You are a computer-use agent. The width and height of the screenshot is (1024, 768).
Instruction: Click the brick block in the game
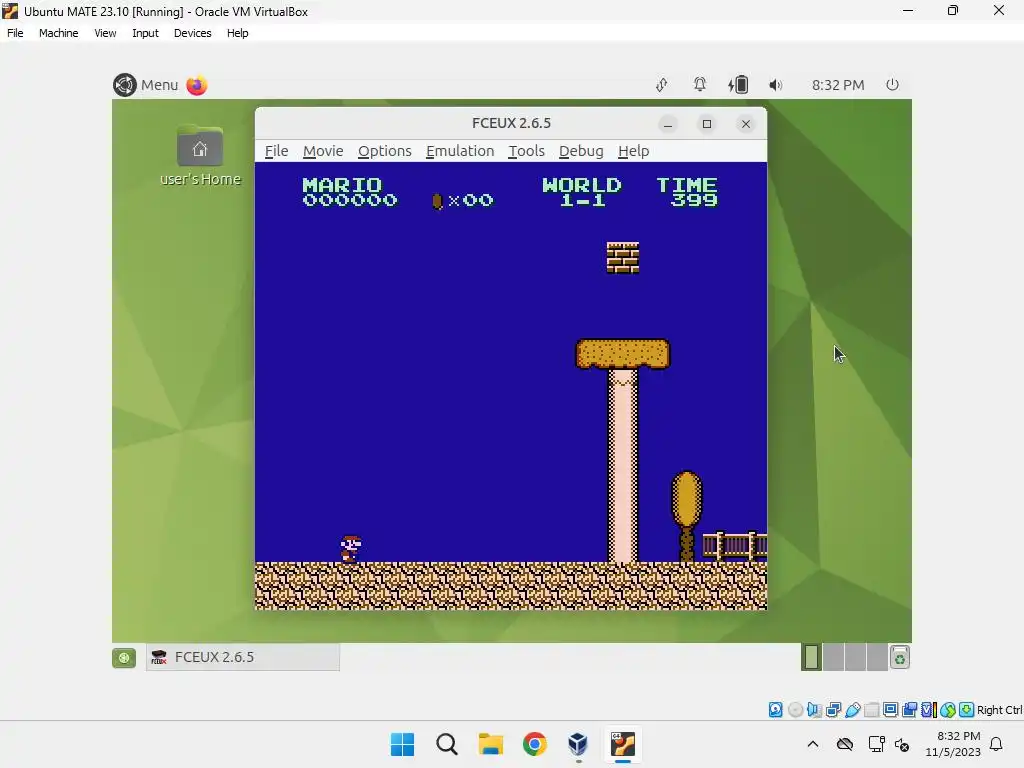pos(622,257)
